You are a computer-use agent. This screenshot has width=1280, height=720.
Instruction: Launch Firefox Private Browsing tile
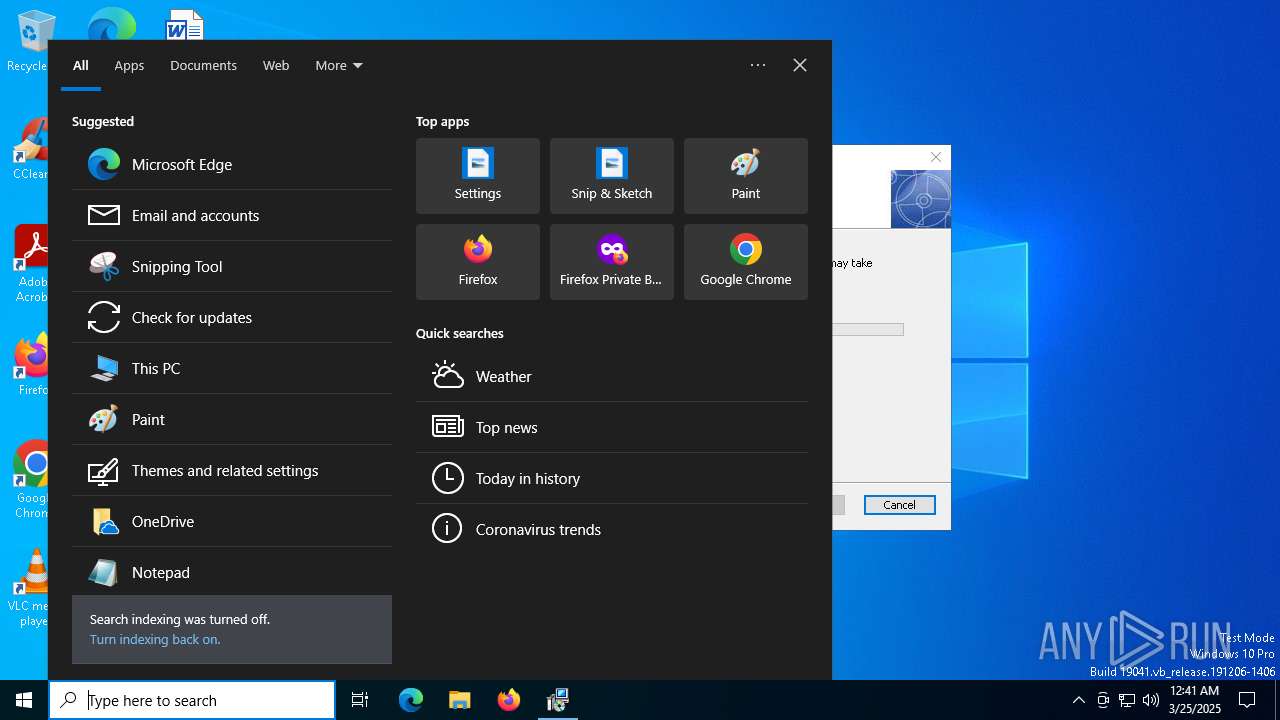tap(612, 262)
